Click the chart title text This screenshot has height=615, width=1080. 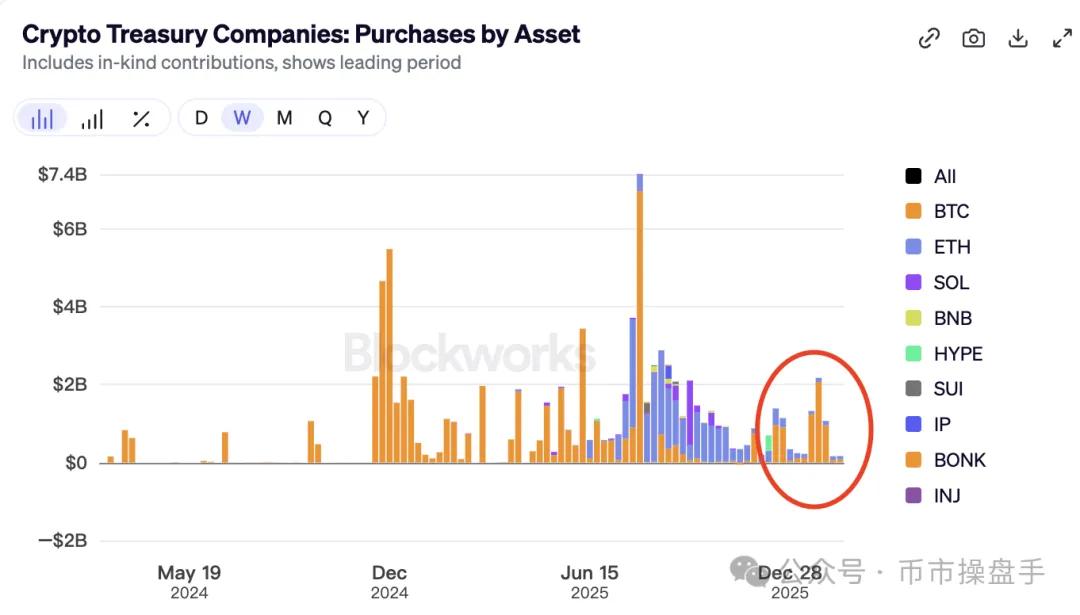(x=301, y=34)
